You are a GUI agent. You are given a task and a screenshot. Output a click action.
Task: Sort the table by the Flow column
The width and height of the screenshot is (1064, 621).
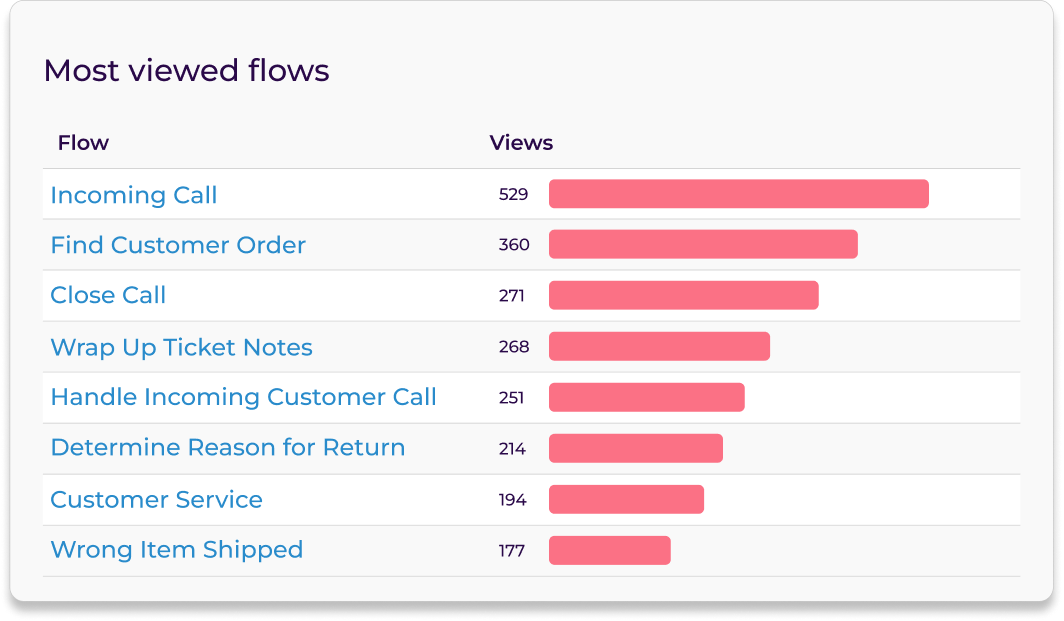(x=82, y=143)
